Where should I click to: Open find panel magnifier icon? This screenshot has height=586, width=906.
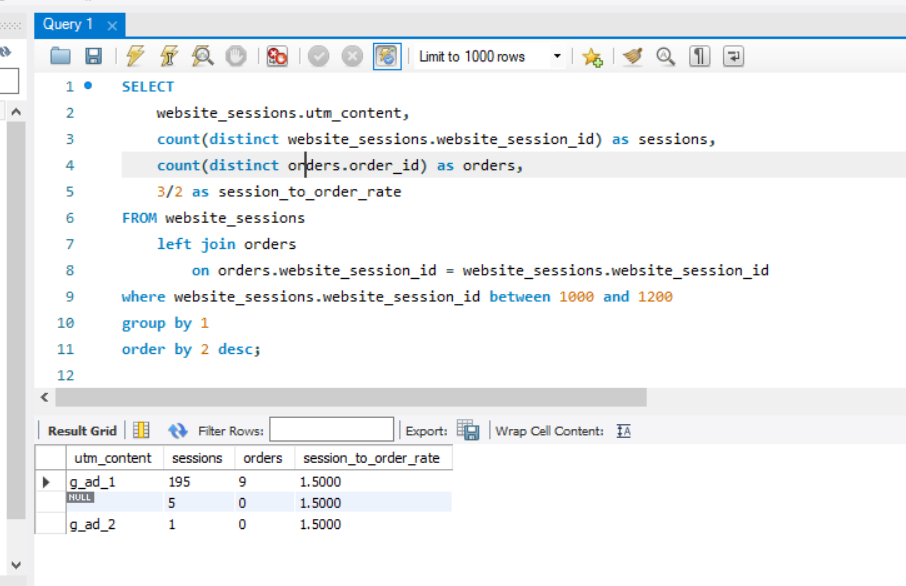(666, 56)
